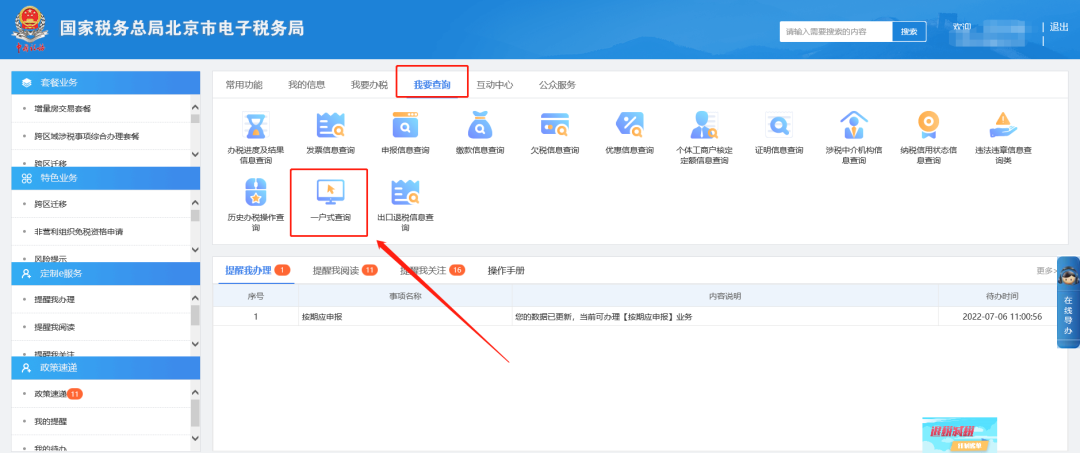Click the 搜索 button
This screenshot has width=1080, height=453.
point(908,32)
